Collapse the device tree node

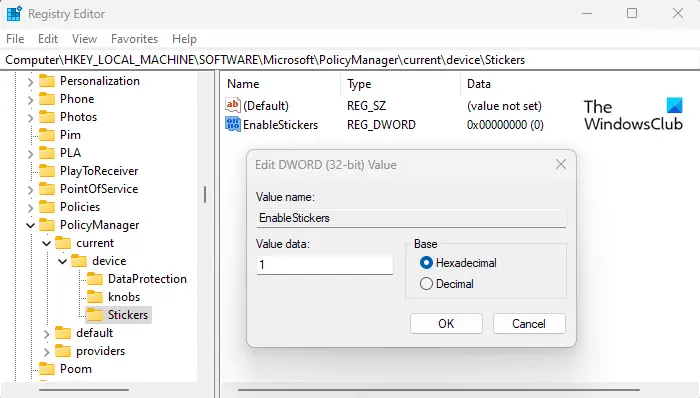(x=62, y=261)
